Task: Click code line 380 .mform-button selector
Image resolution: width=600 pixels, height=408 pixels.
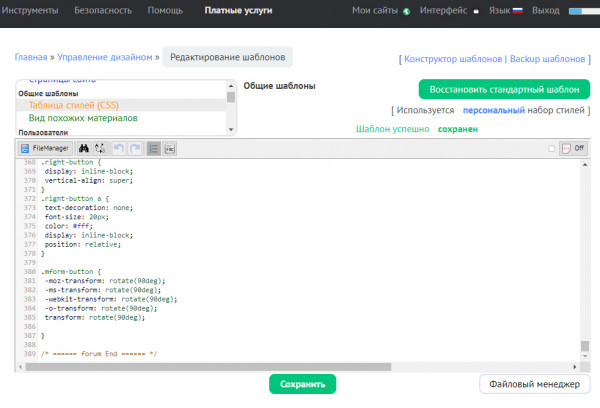Action: (x=71, y=271)
